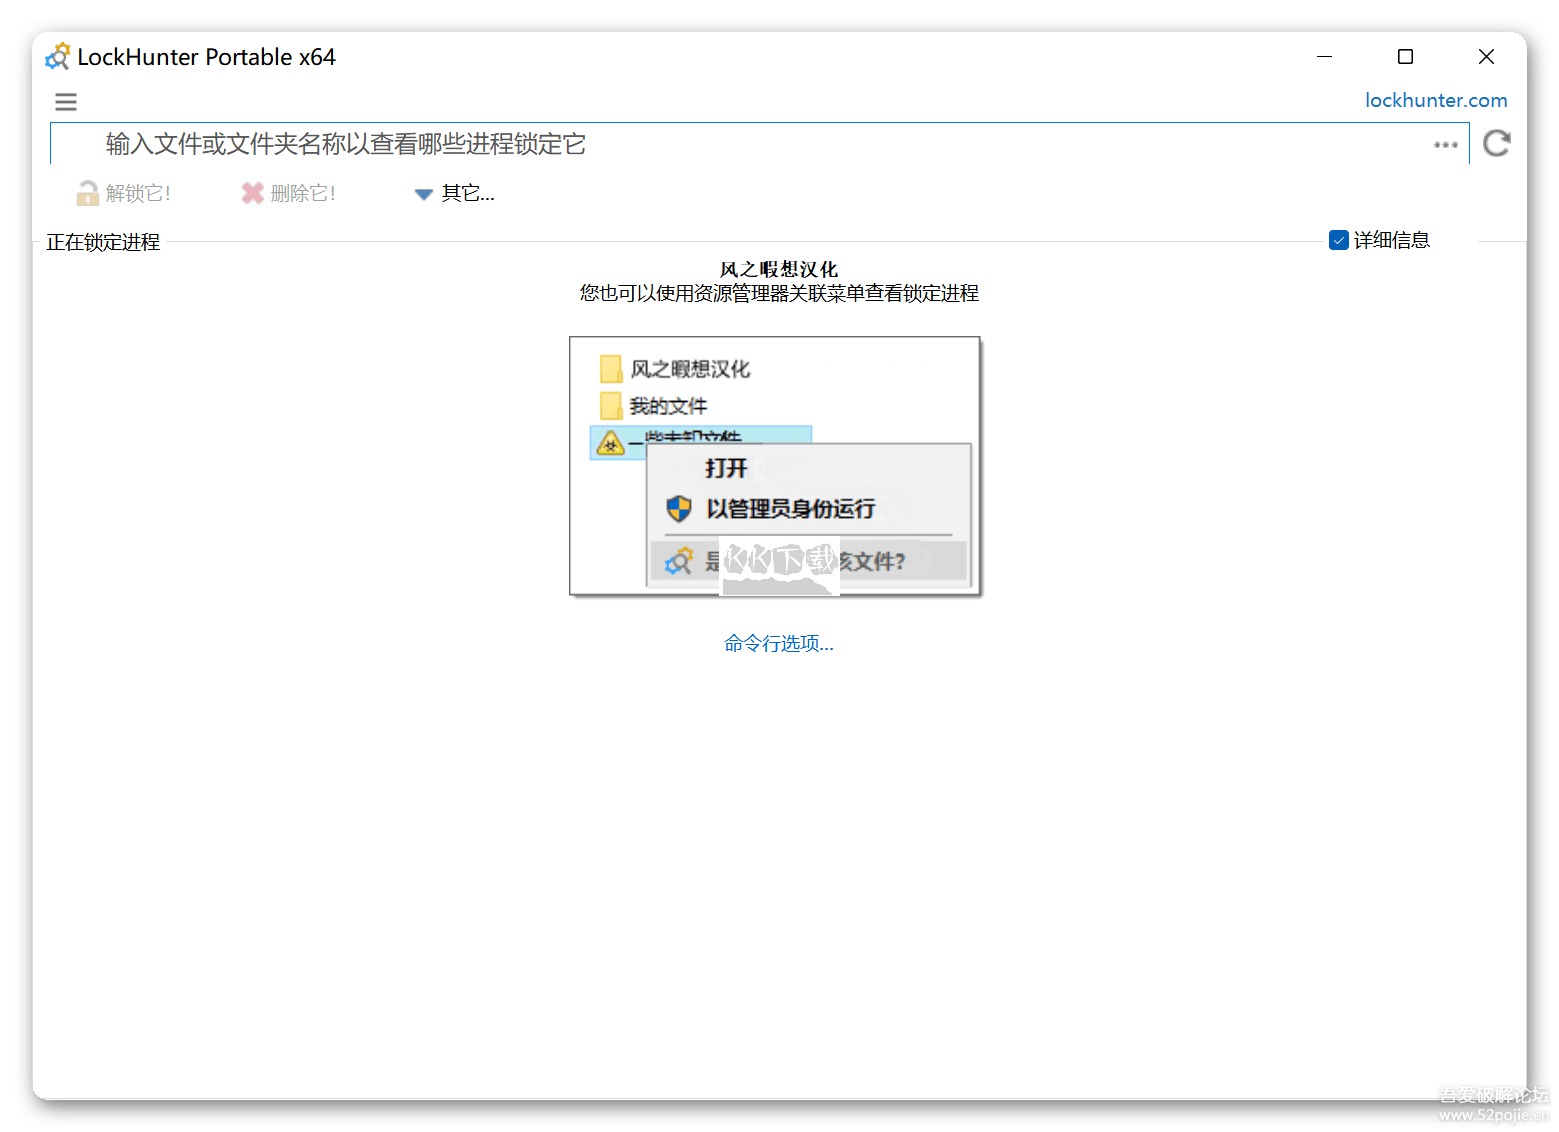
Task: Click the red X icon next to 删除它!
Action: coord(251,192)
